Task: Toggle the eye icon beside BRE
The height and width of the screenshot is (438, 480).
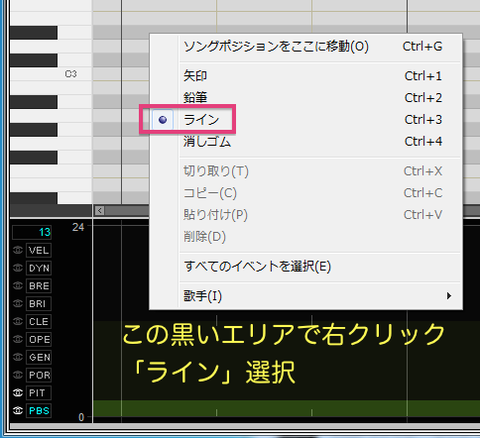Action: tap(18, 286)
